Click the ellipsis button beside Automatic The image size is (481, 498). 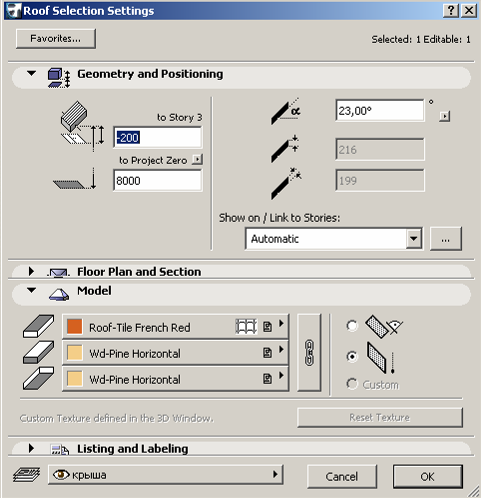tap(446, 239)
